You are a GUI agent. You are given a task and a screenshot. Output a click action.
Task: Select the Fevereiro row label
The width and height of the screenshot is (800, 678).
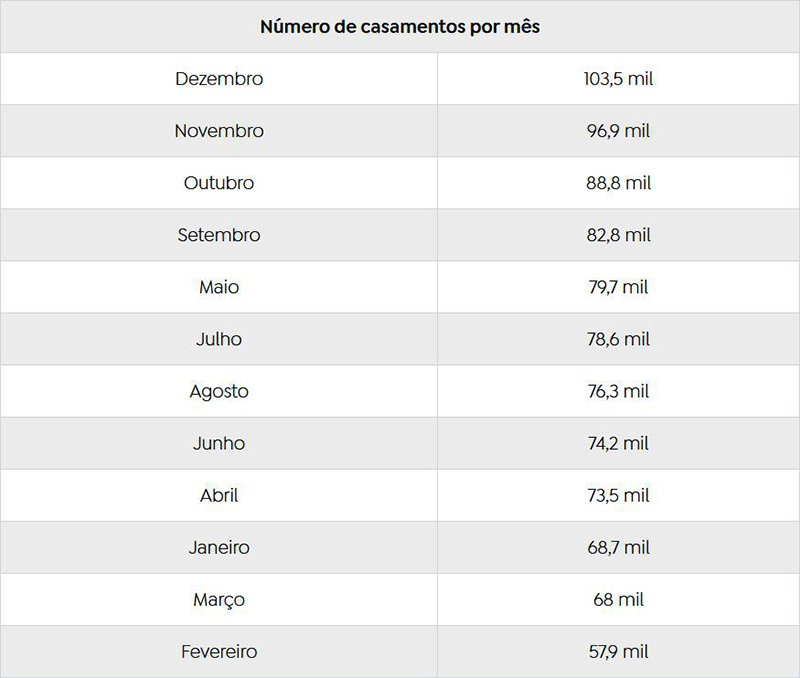219,651
